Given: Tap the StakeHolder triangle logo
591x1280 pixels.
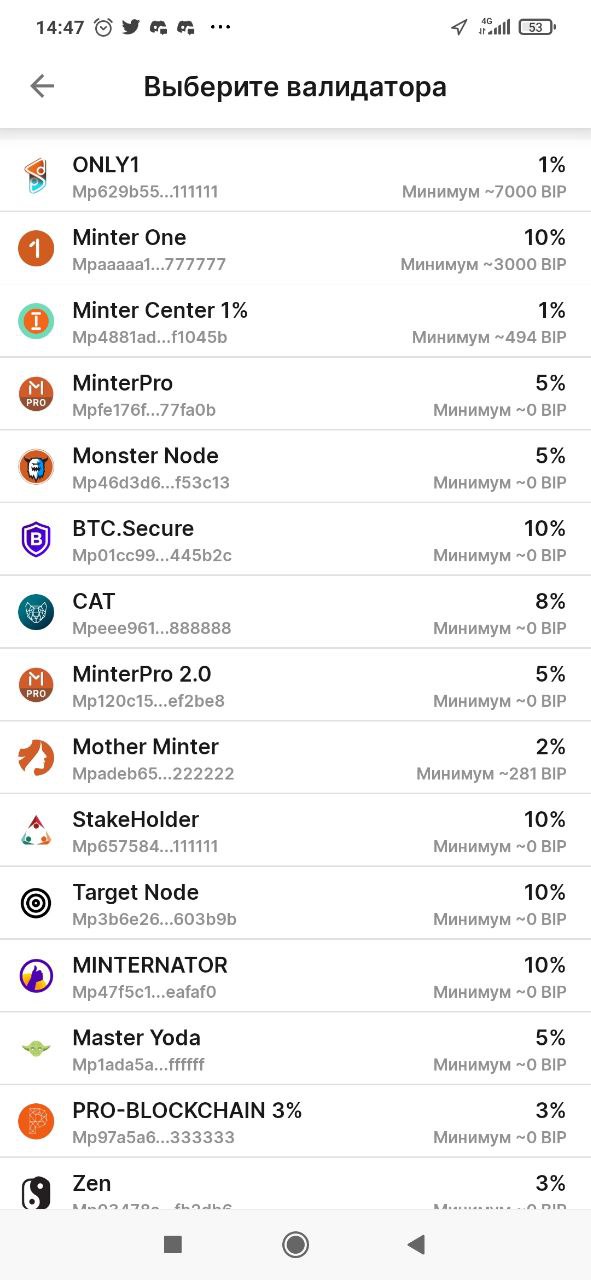Looking at the screenshot, I should pos(36,830).
